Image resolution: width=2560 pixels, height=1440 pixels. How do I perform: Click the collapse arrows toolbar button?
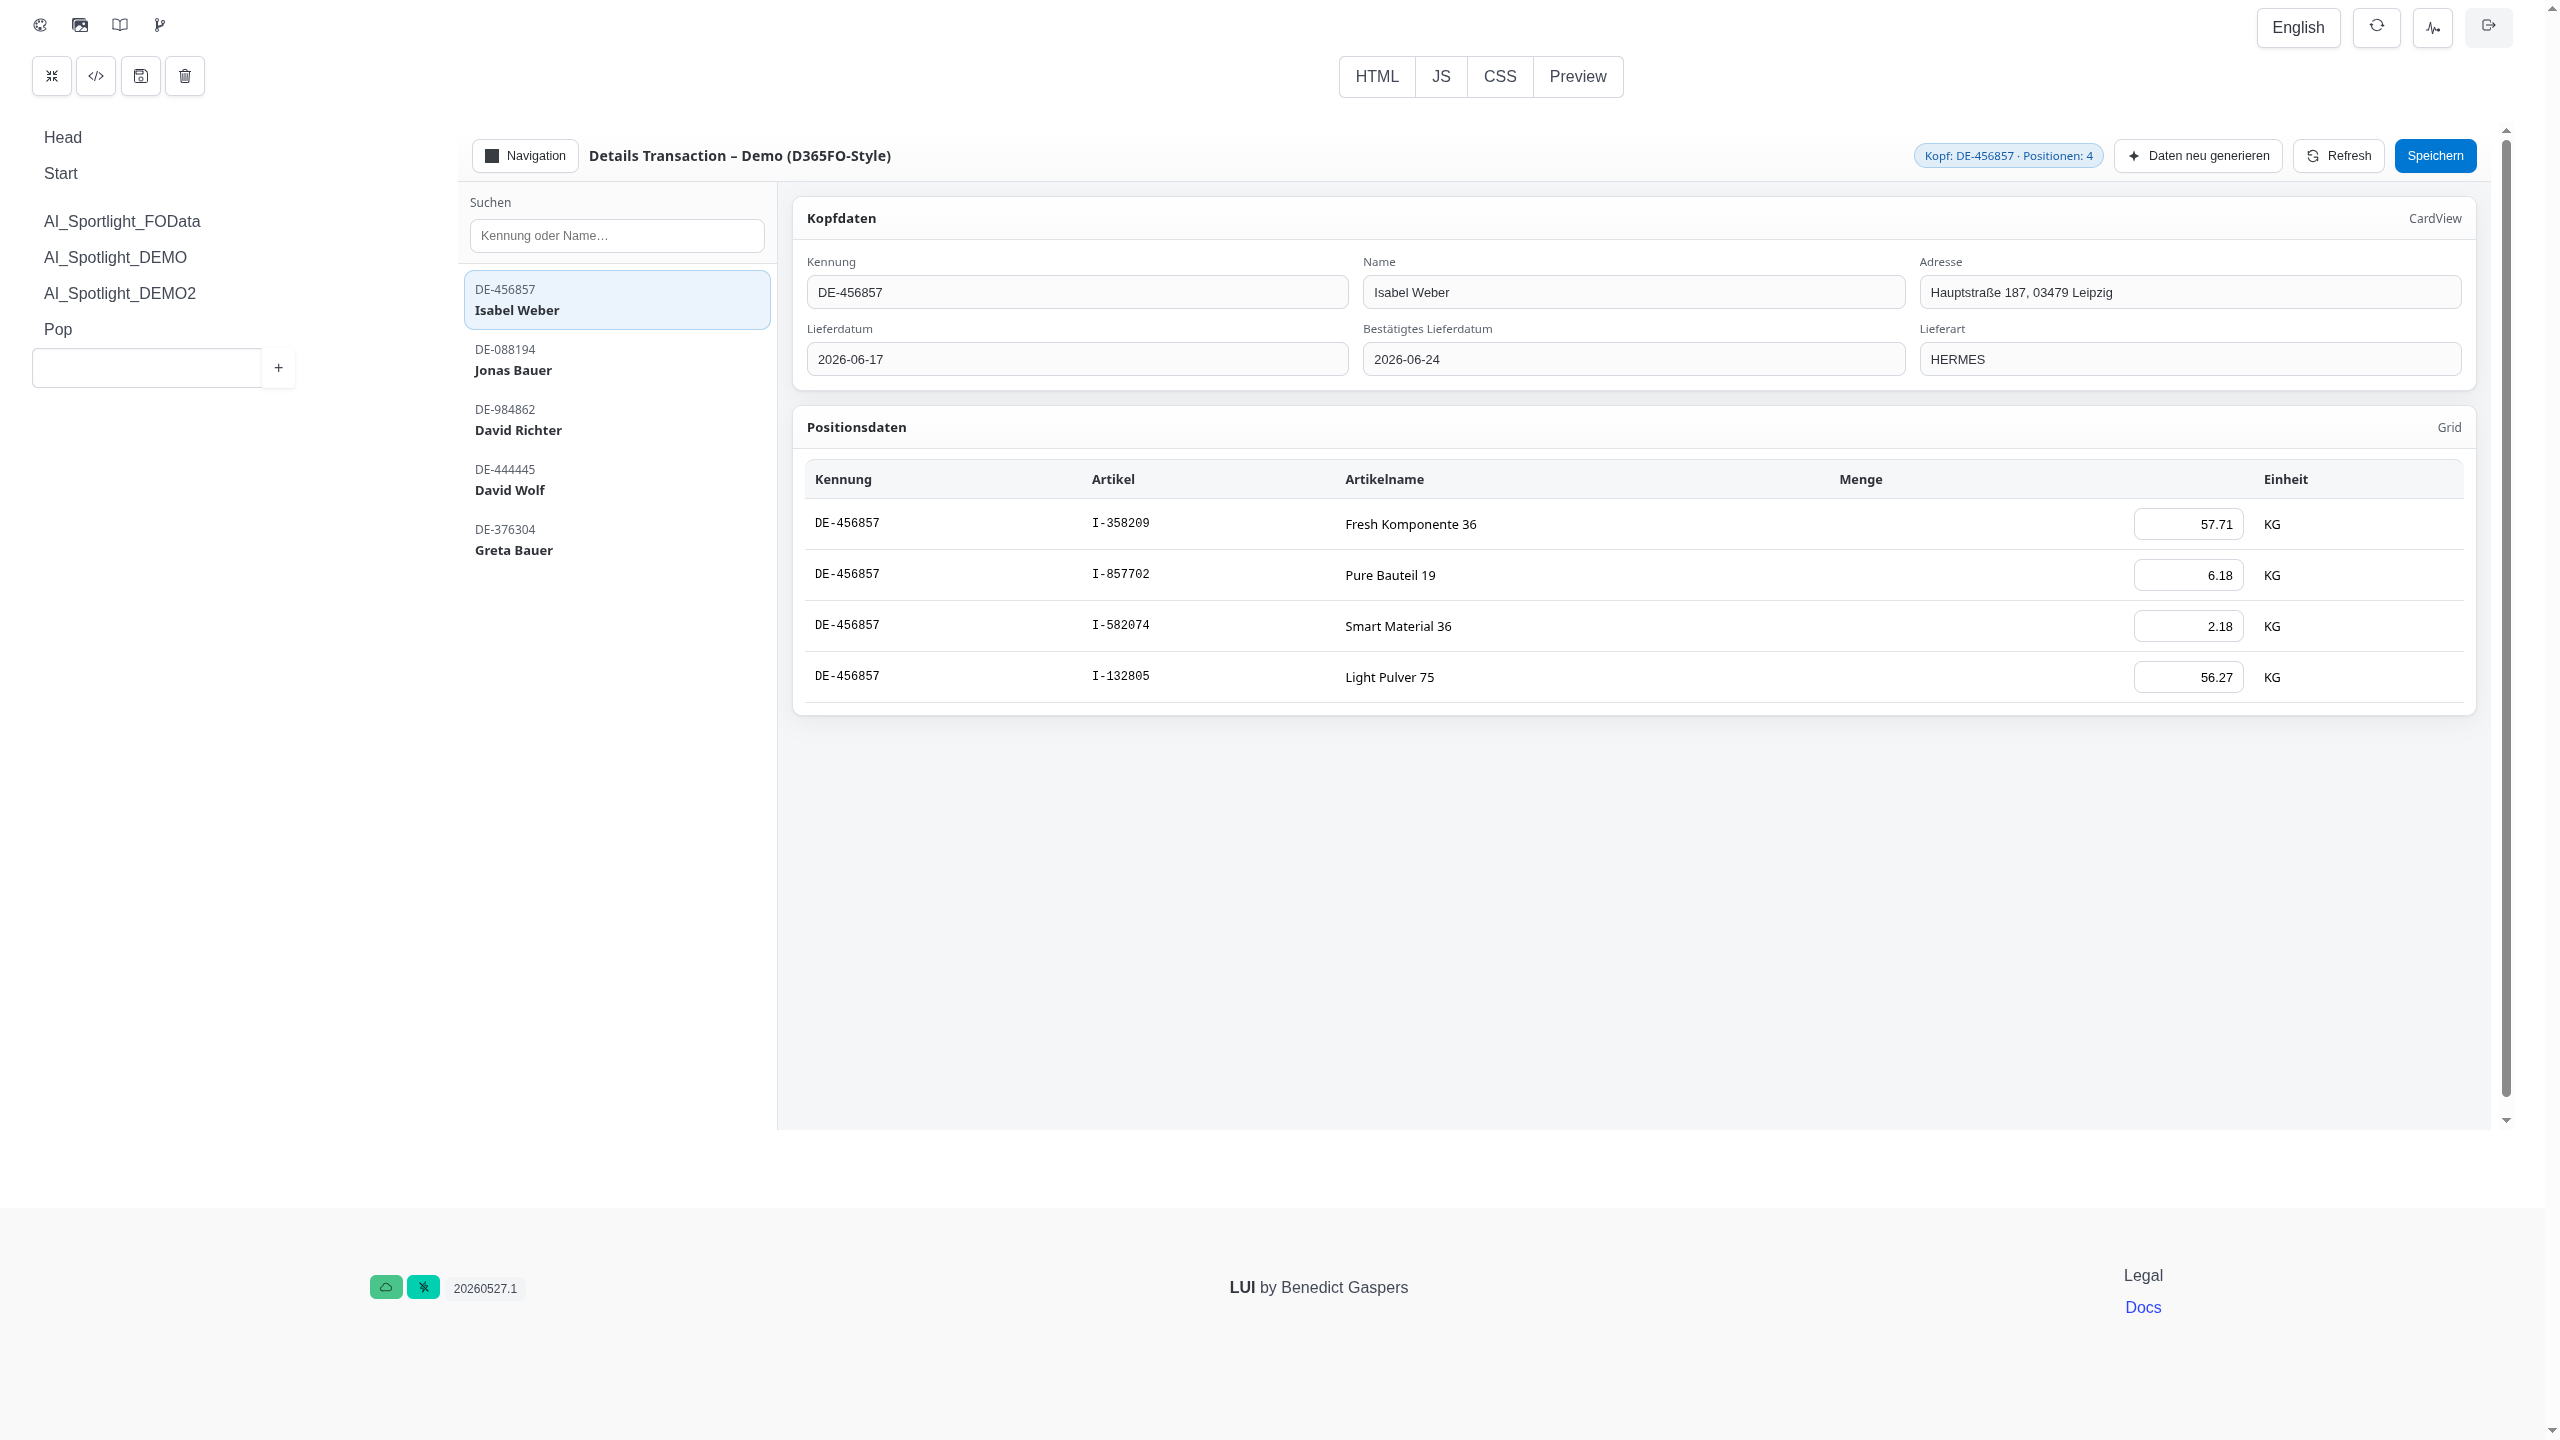tap(52, 76)
